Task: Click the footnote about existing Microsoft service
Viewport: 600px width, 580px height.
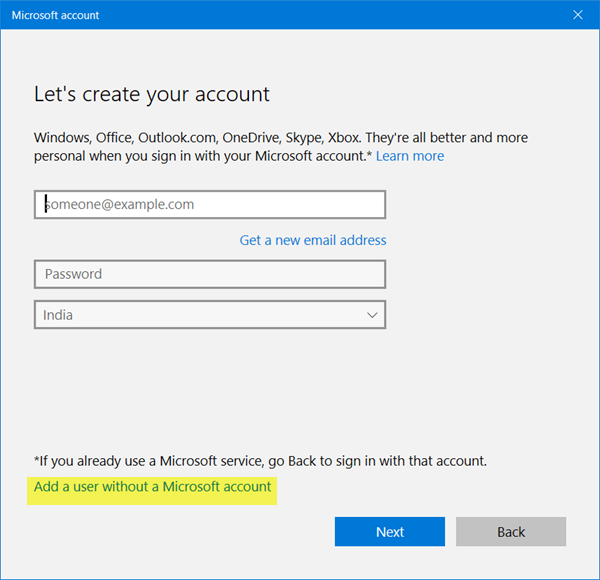Action: (x=260, y=461)
